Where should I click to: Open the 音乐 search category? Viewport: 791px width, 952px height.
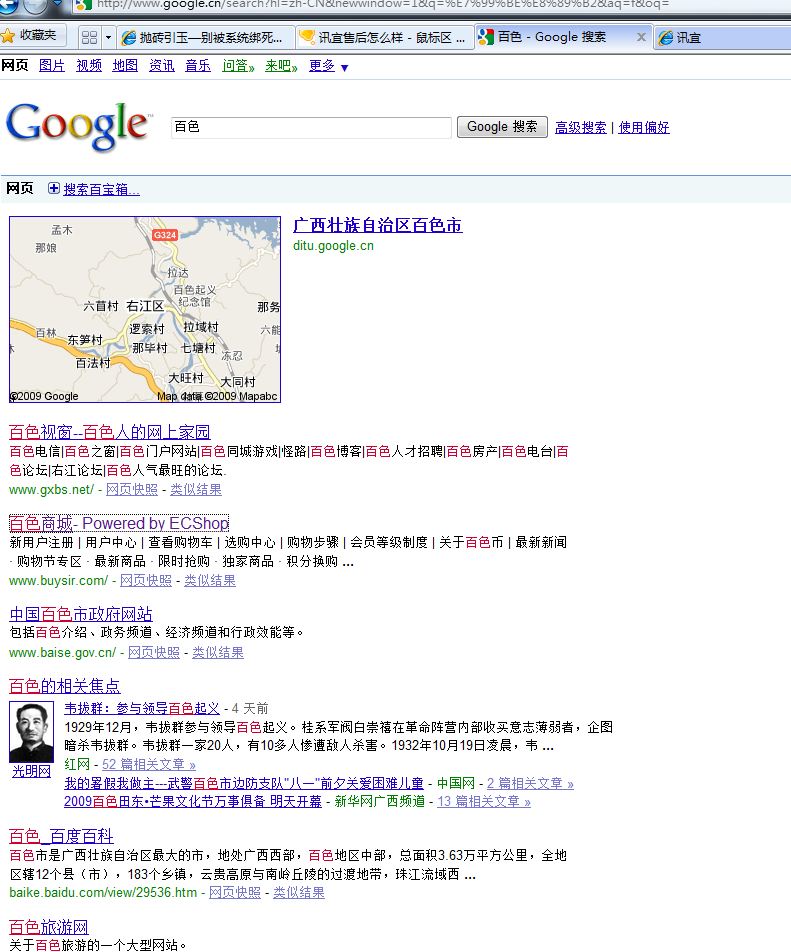coord(198,66)
